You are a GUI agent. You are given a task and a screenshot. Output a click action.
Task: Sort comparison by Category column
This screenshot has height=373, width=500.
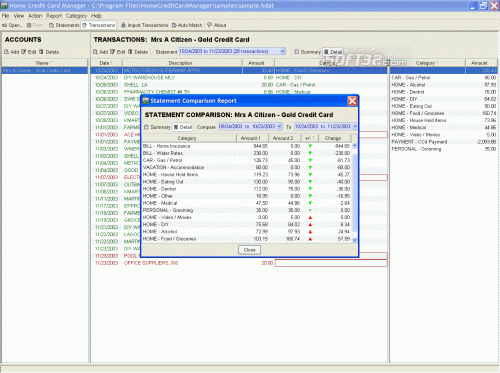click(x=189, y=138)
